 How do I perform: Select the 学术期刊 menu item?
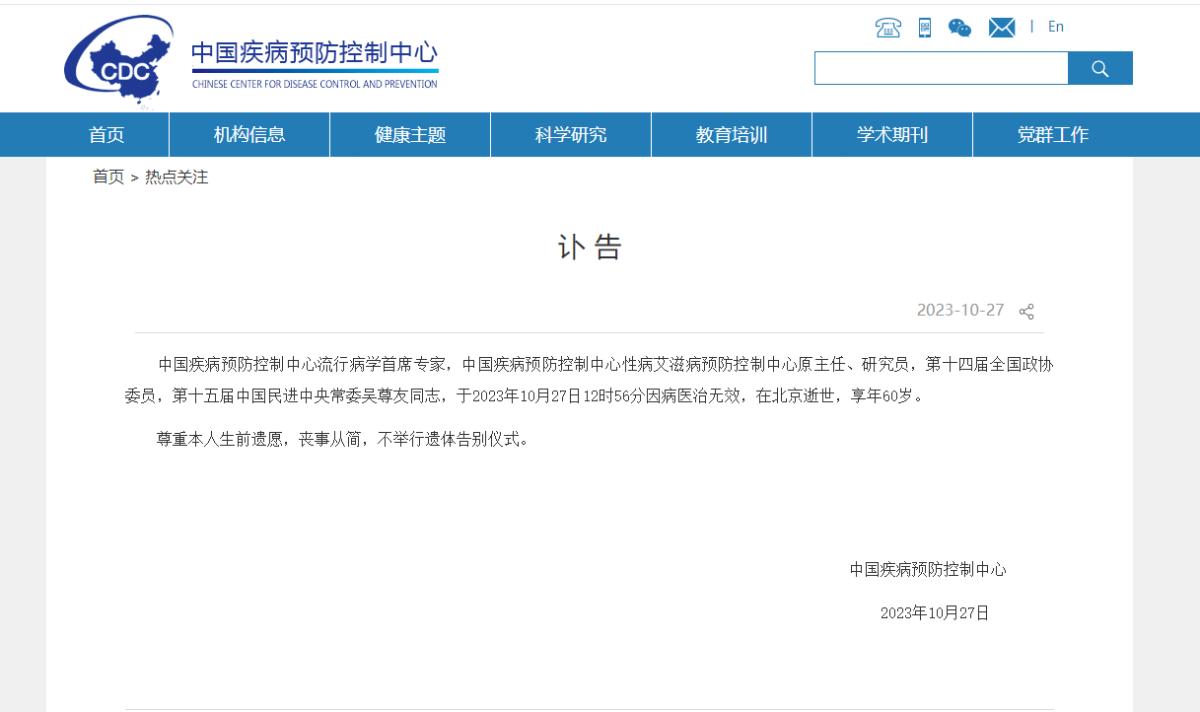(892, 135)
